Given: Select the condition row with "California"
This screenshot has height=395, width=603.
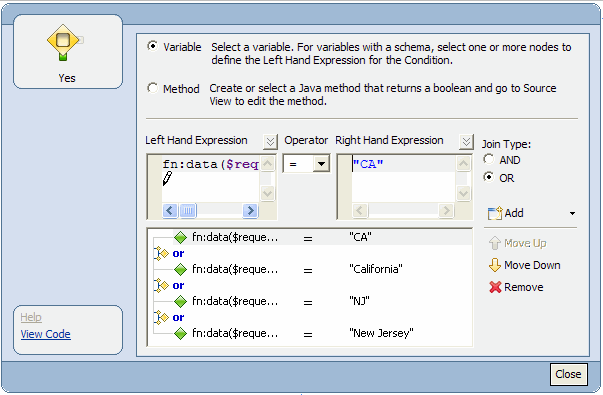Looking at the screenshot, I should [x=322, y=269].
